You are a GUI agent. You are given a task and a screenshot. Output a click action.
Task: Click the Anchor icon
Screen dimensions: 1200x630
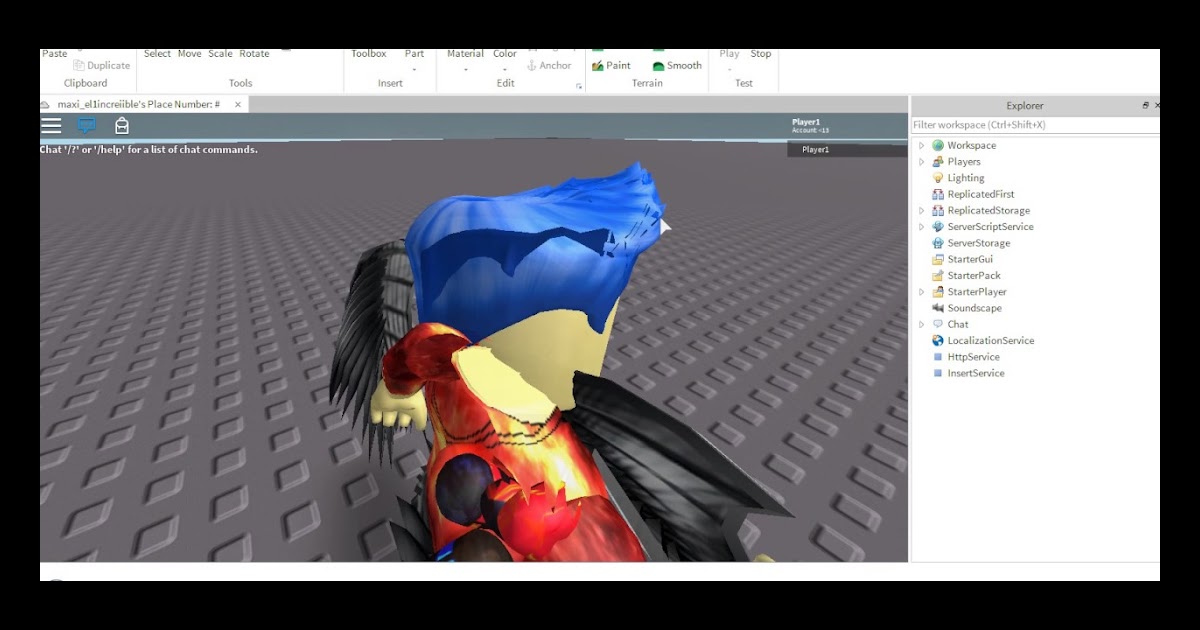click(x=532, y=66)
